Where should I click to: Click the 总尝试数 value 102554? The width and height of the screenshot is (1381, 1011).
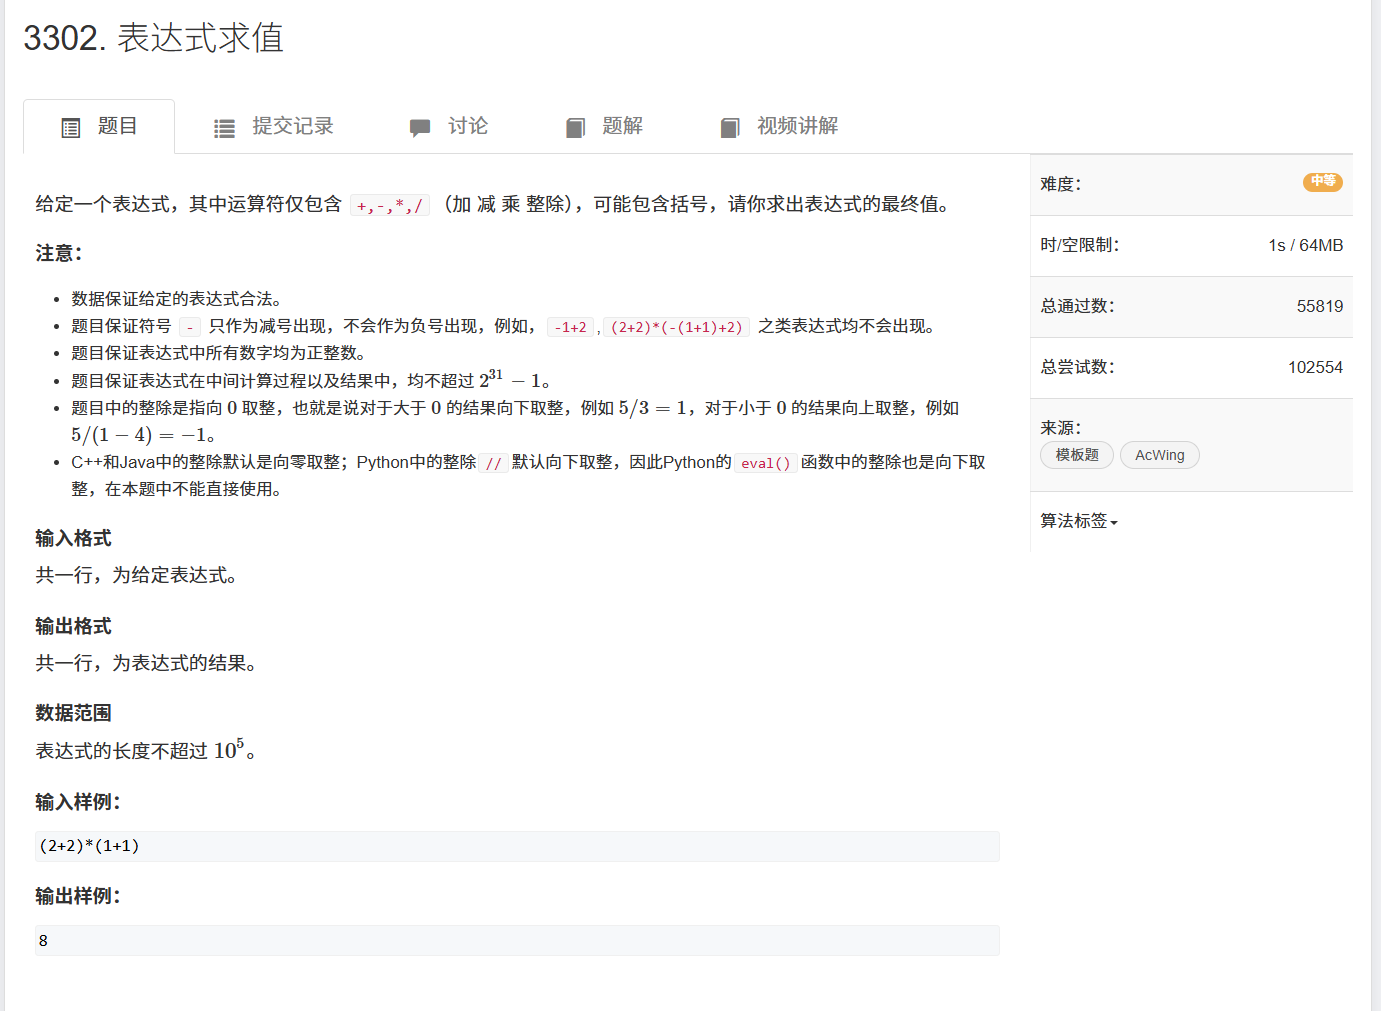(x=1315, y=367)
